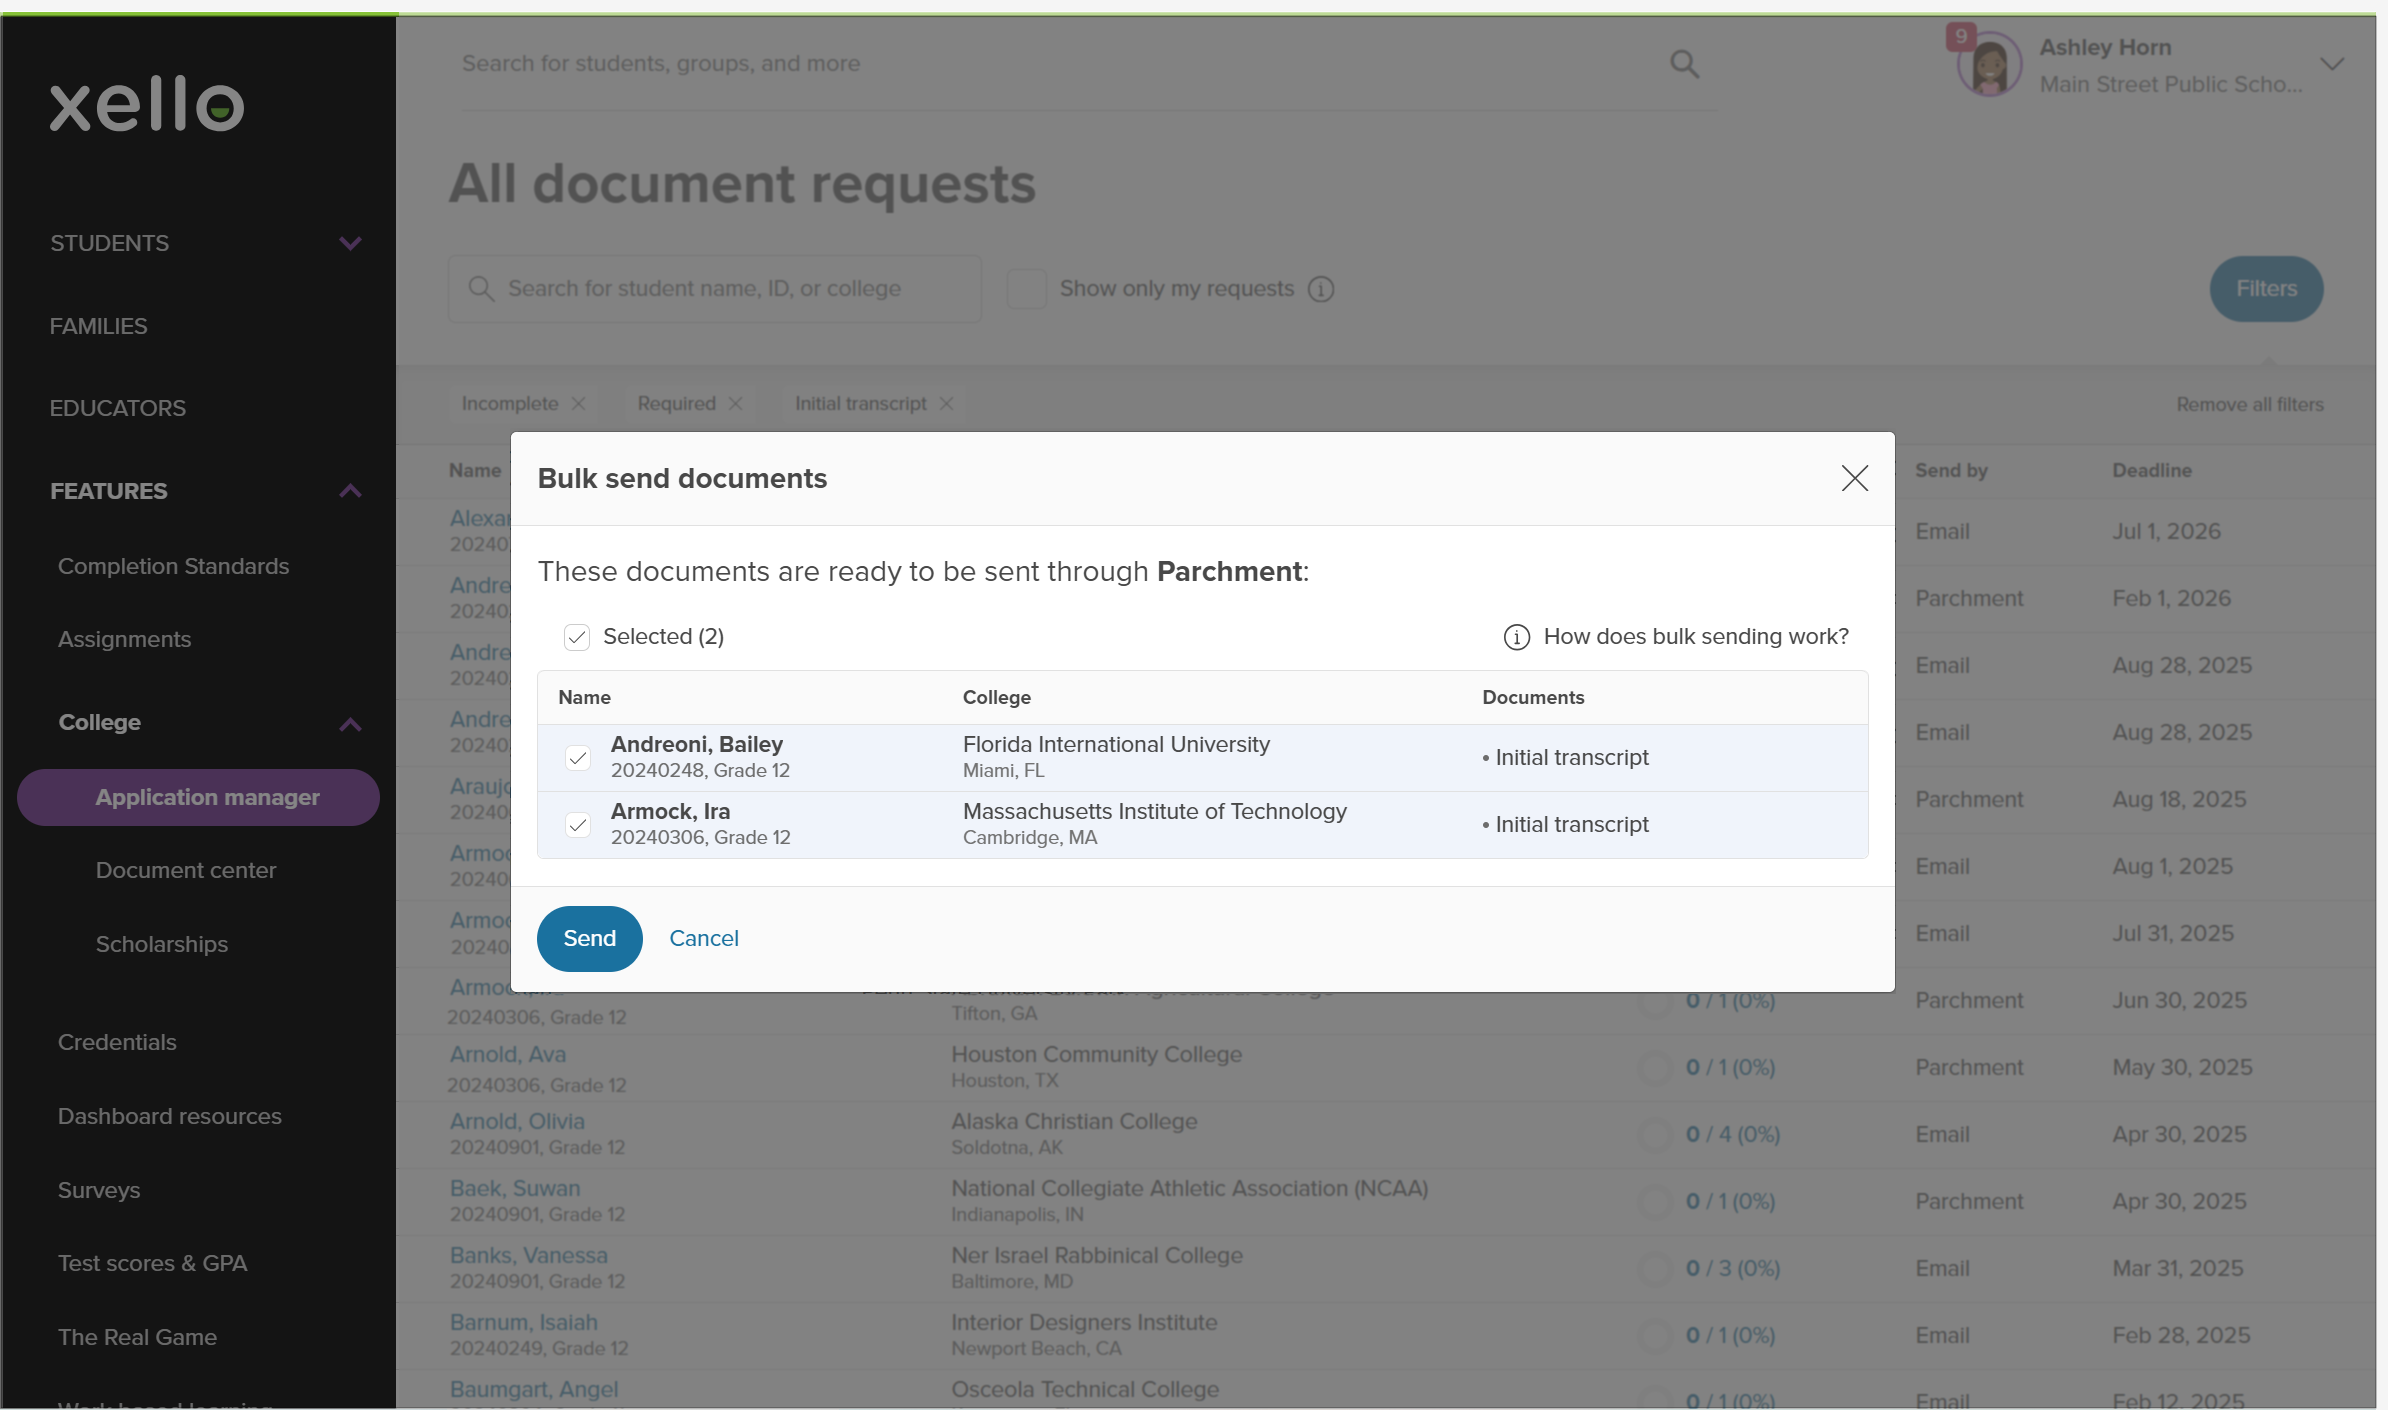The image size is (2388, 1410).
Task: Collapse the FEATURES sidebar section
Action: tap(350, 491)
